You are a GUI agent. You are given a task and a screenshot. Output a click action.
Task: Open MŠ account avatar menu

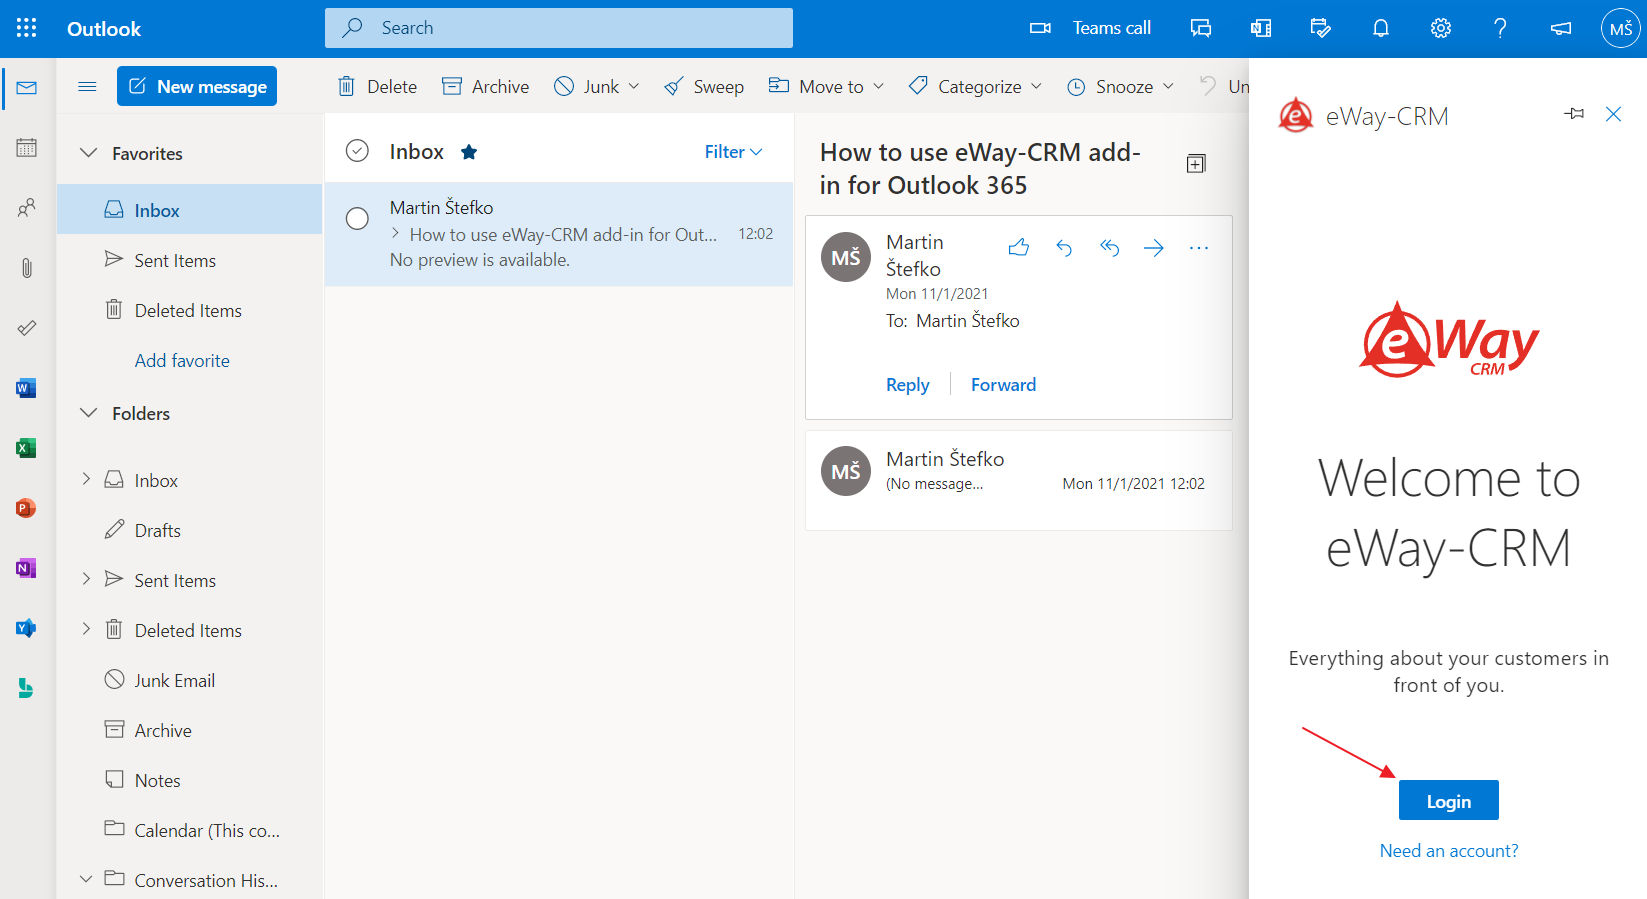click(1621, 28)
